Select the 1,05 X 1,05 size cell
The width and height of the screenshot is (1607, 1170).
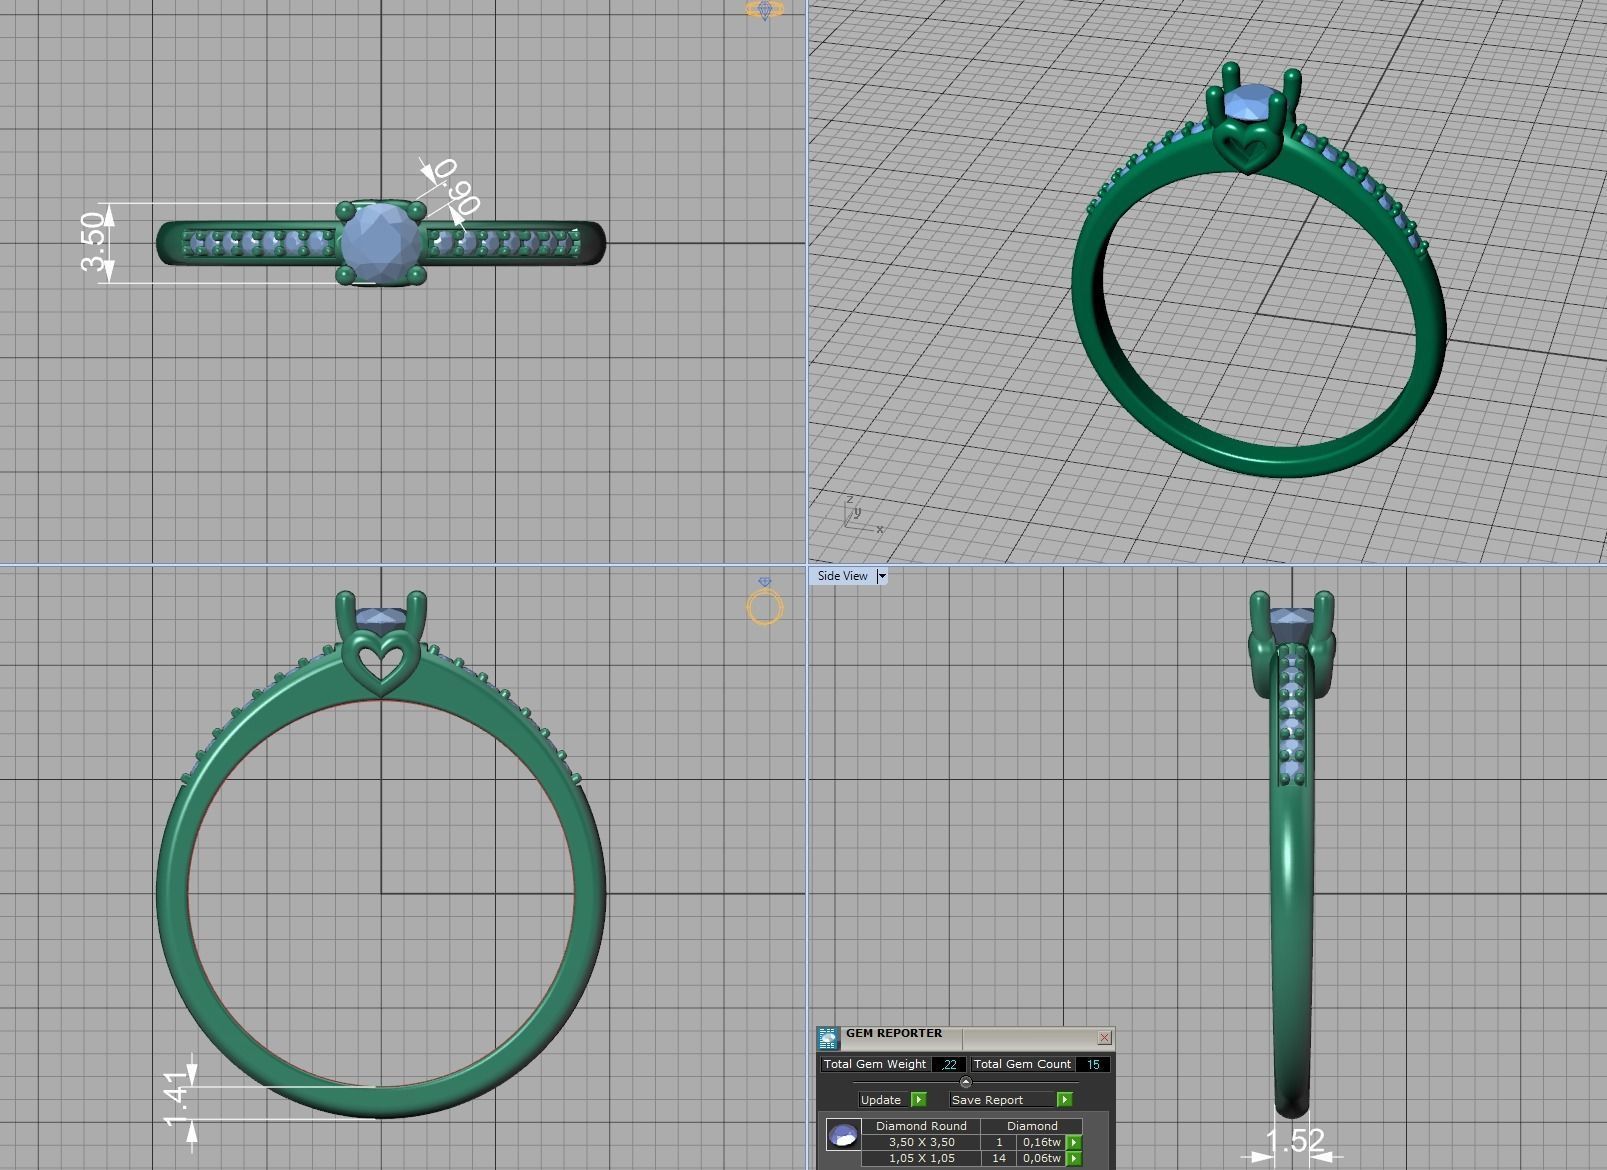click(921, 1158)
